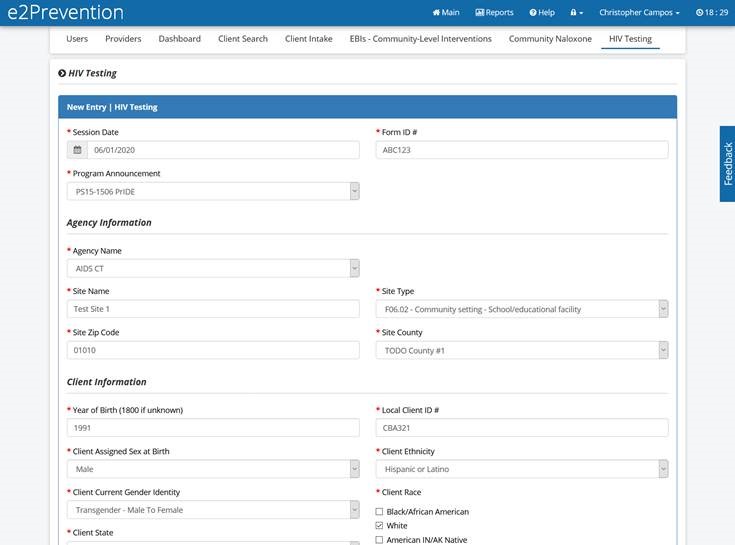
Task: Click the HIV Testing section arrow icon
Action: (62, 73)
